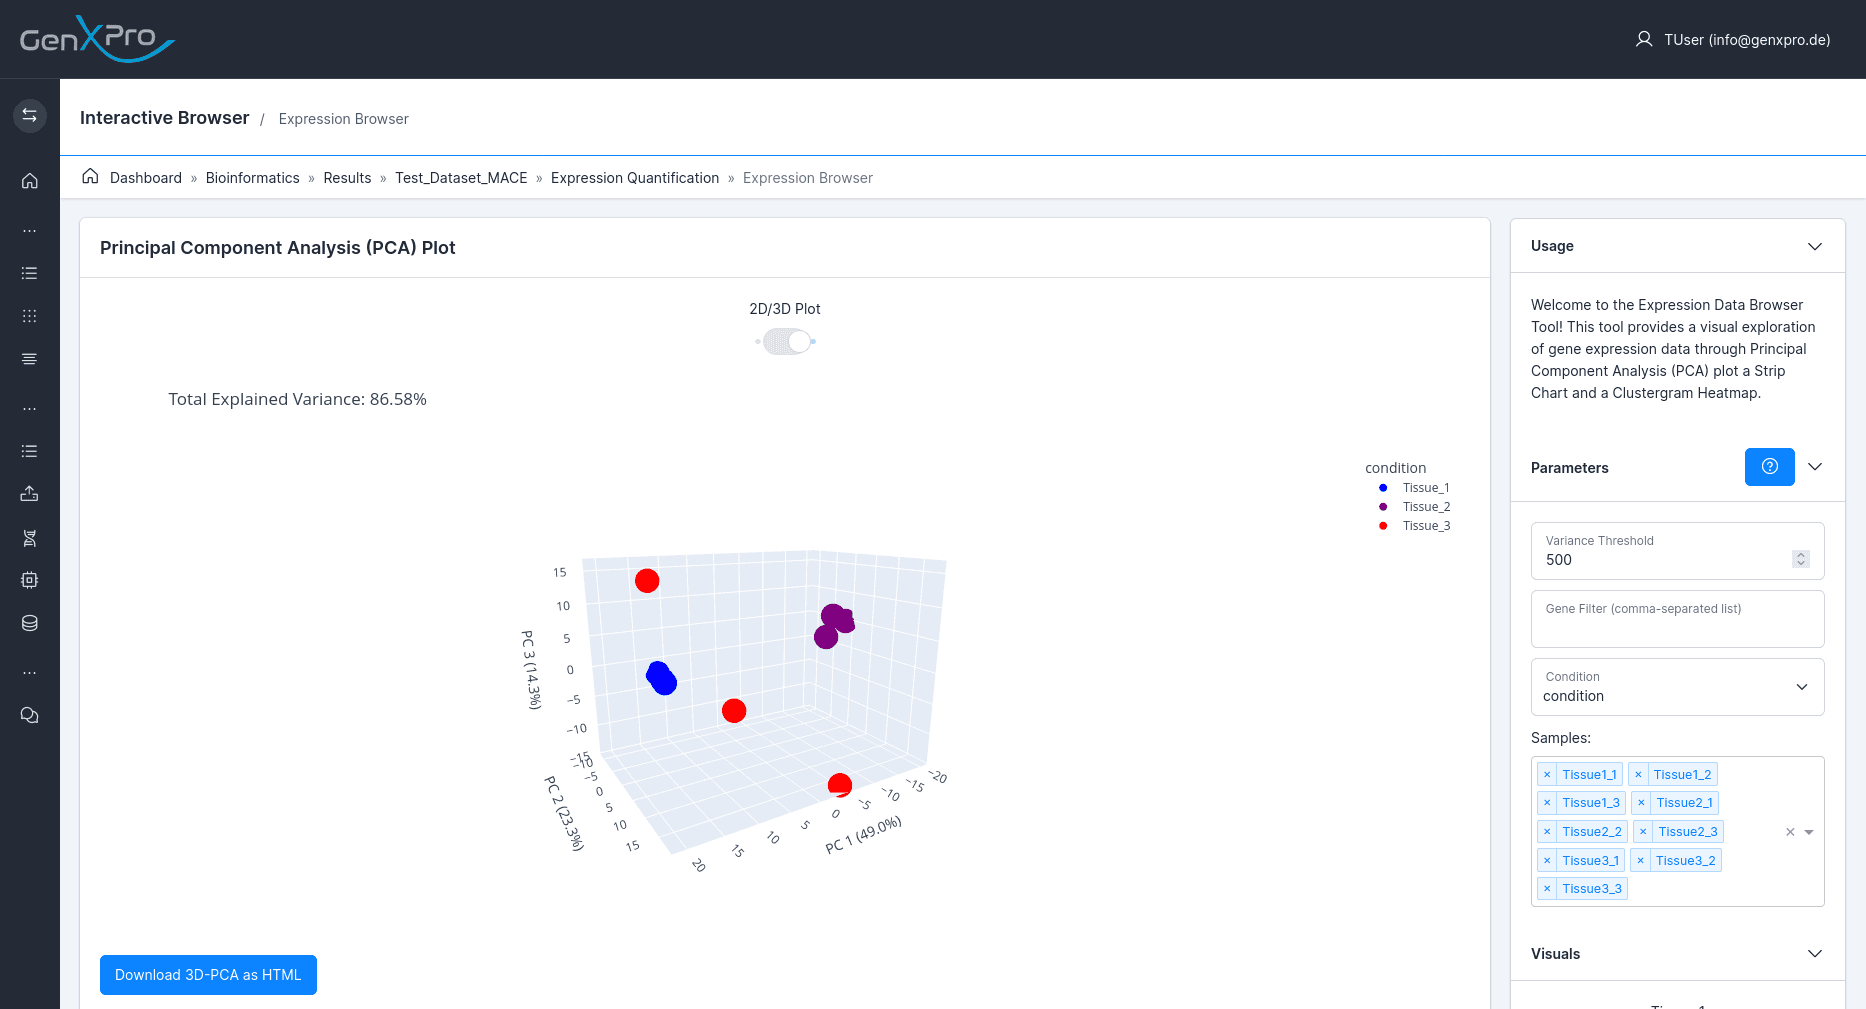Click the processor chip icon in sidebar
The image size is (1866, 1009).
30,580
